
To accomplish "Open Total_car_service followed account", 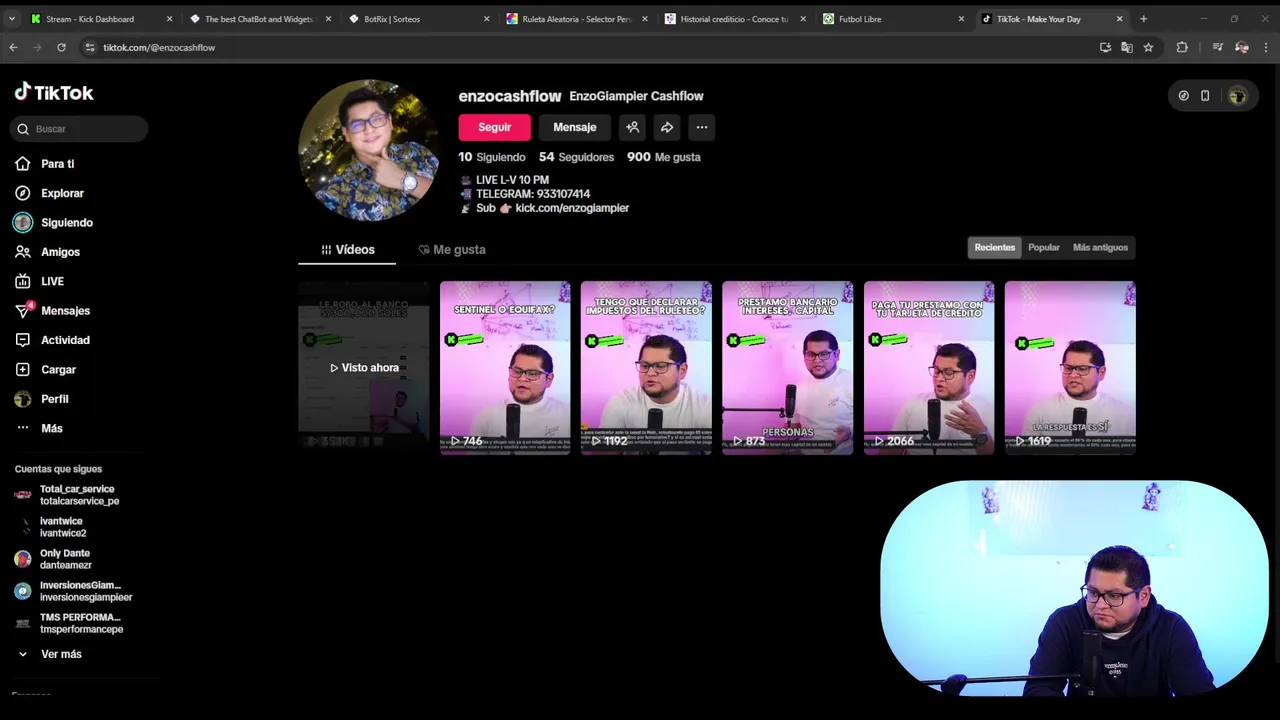I will [x=70, y=495].
